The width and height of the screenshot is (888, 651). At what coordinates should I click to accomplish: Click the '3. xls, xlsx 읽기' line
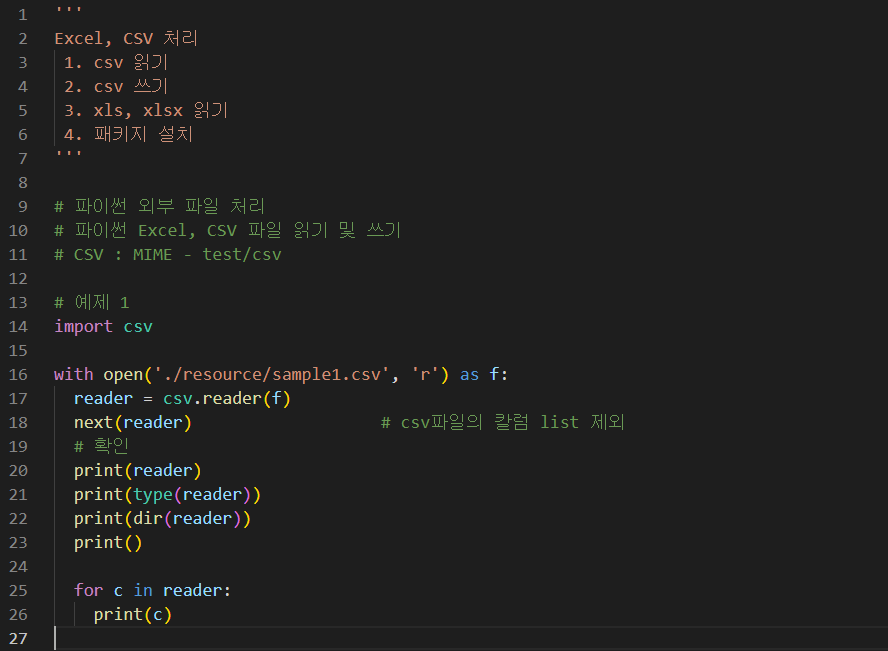[146, 110]
